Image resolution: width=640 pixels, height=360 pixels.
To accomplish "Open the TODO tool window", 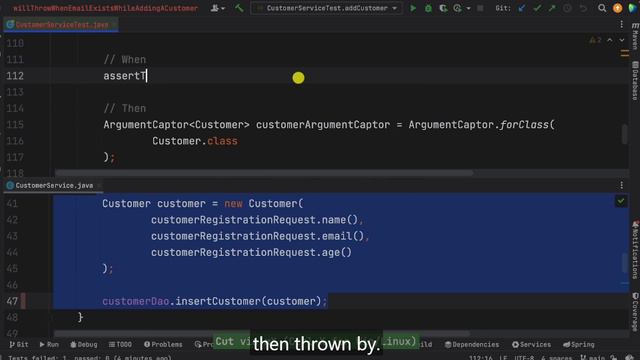I will [x=120, y=344].
